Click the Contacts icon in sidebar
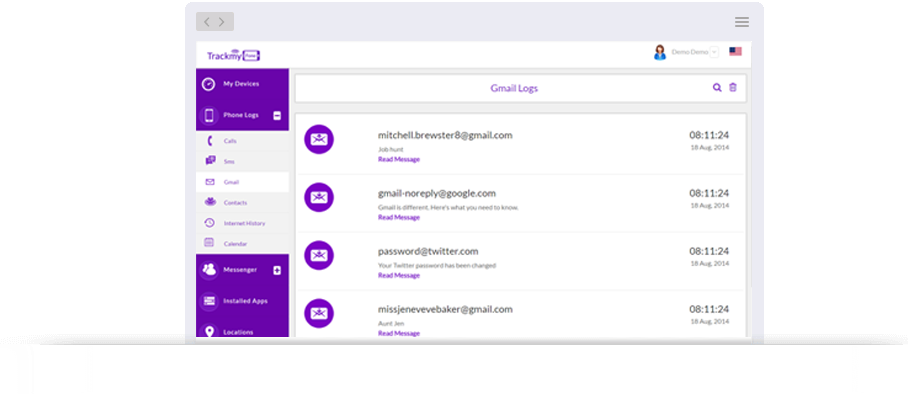908x395 pixels. [210, 202]
